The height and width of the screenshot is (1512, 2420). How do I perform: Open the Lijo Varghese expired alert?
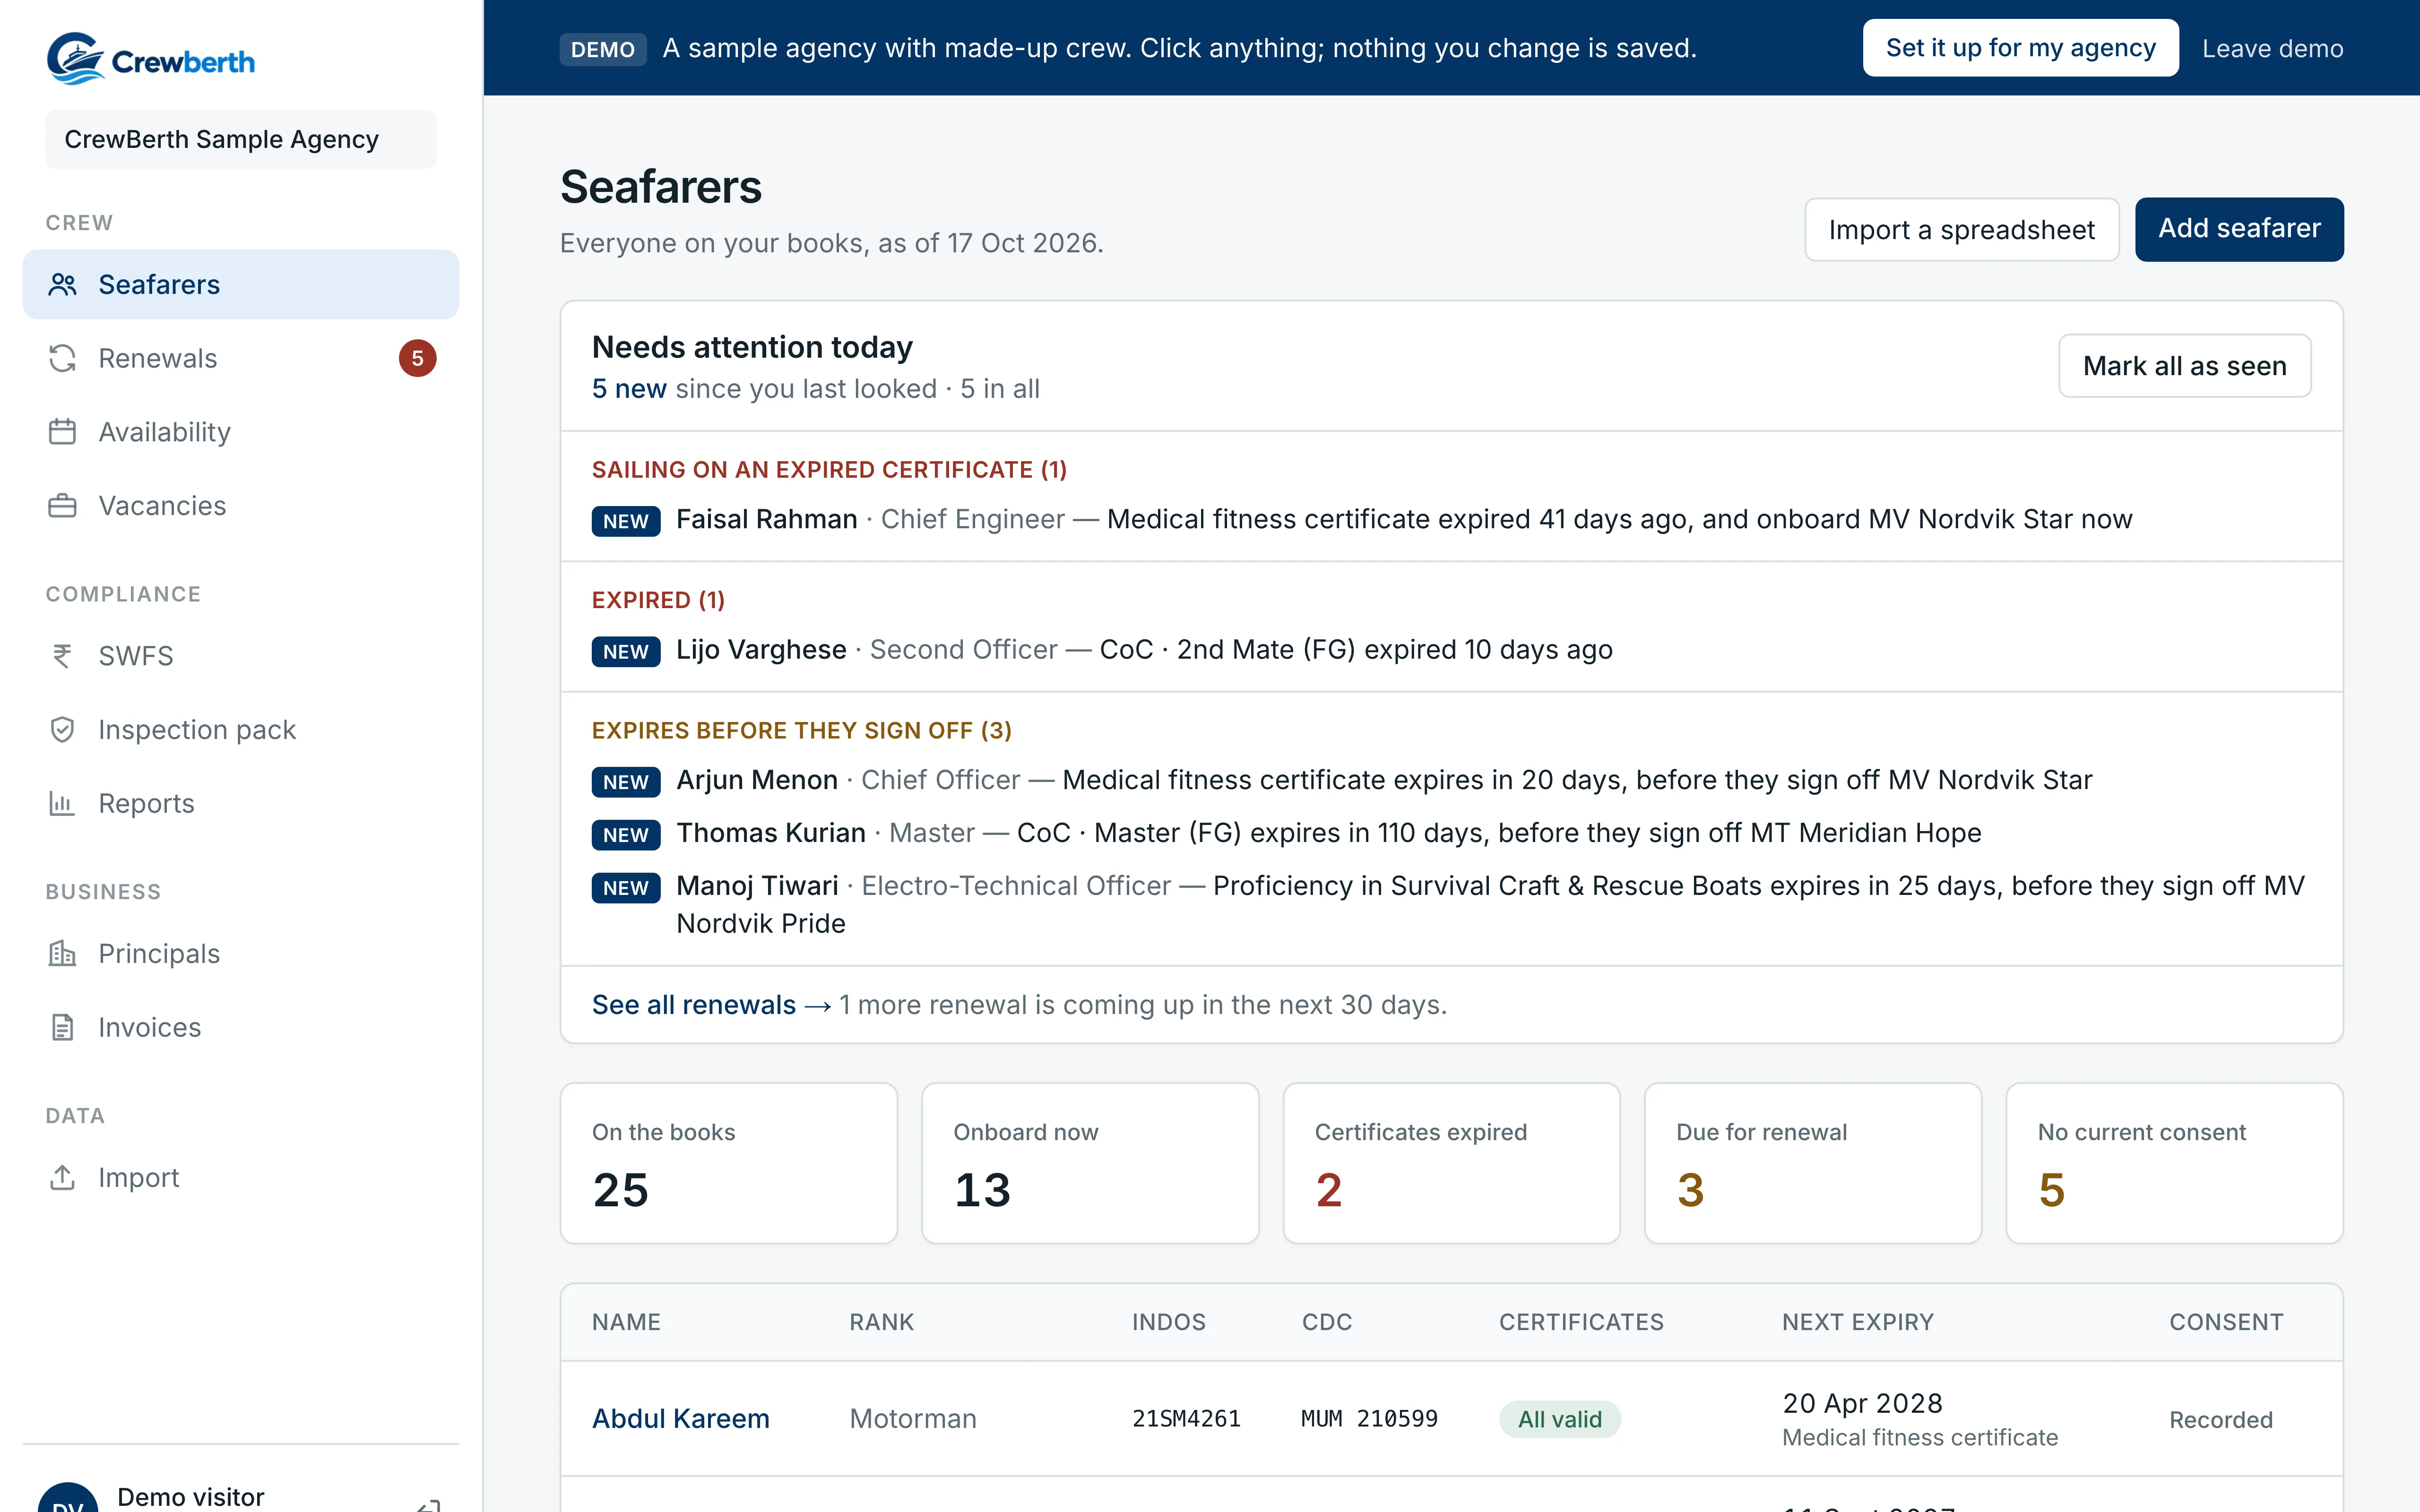click(1452, 650)
